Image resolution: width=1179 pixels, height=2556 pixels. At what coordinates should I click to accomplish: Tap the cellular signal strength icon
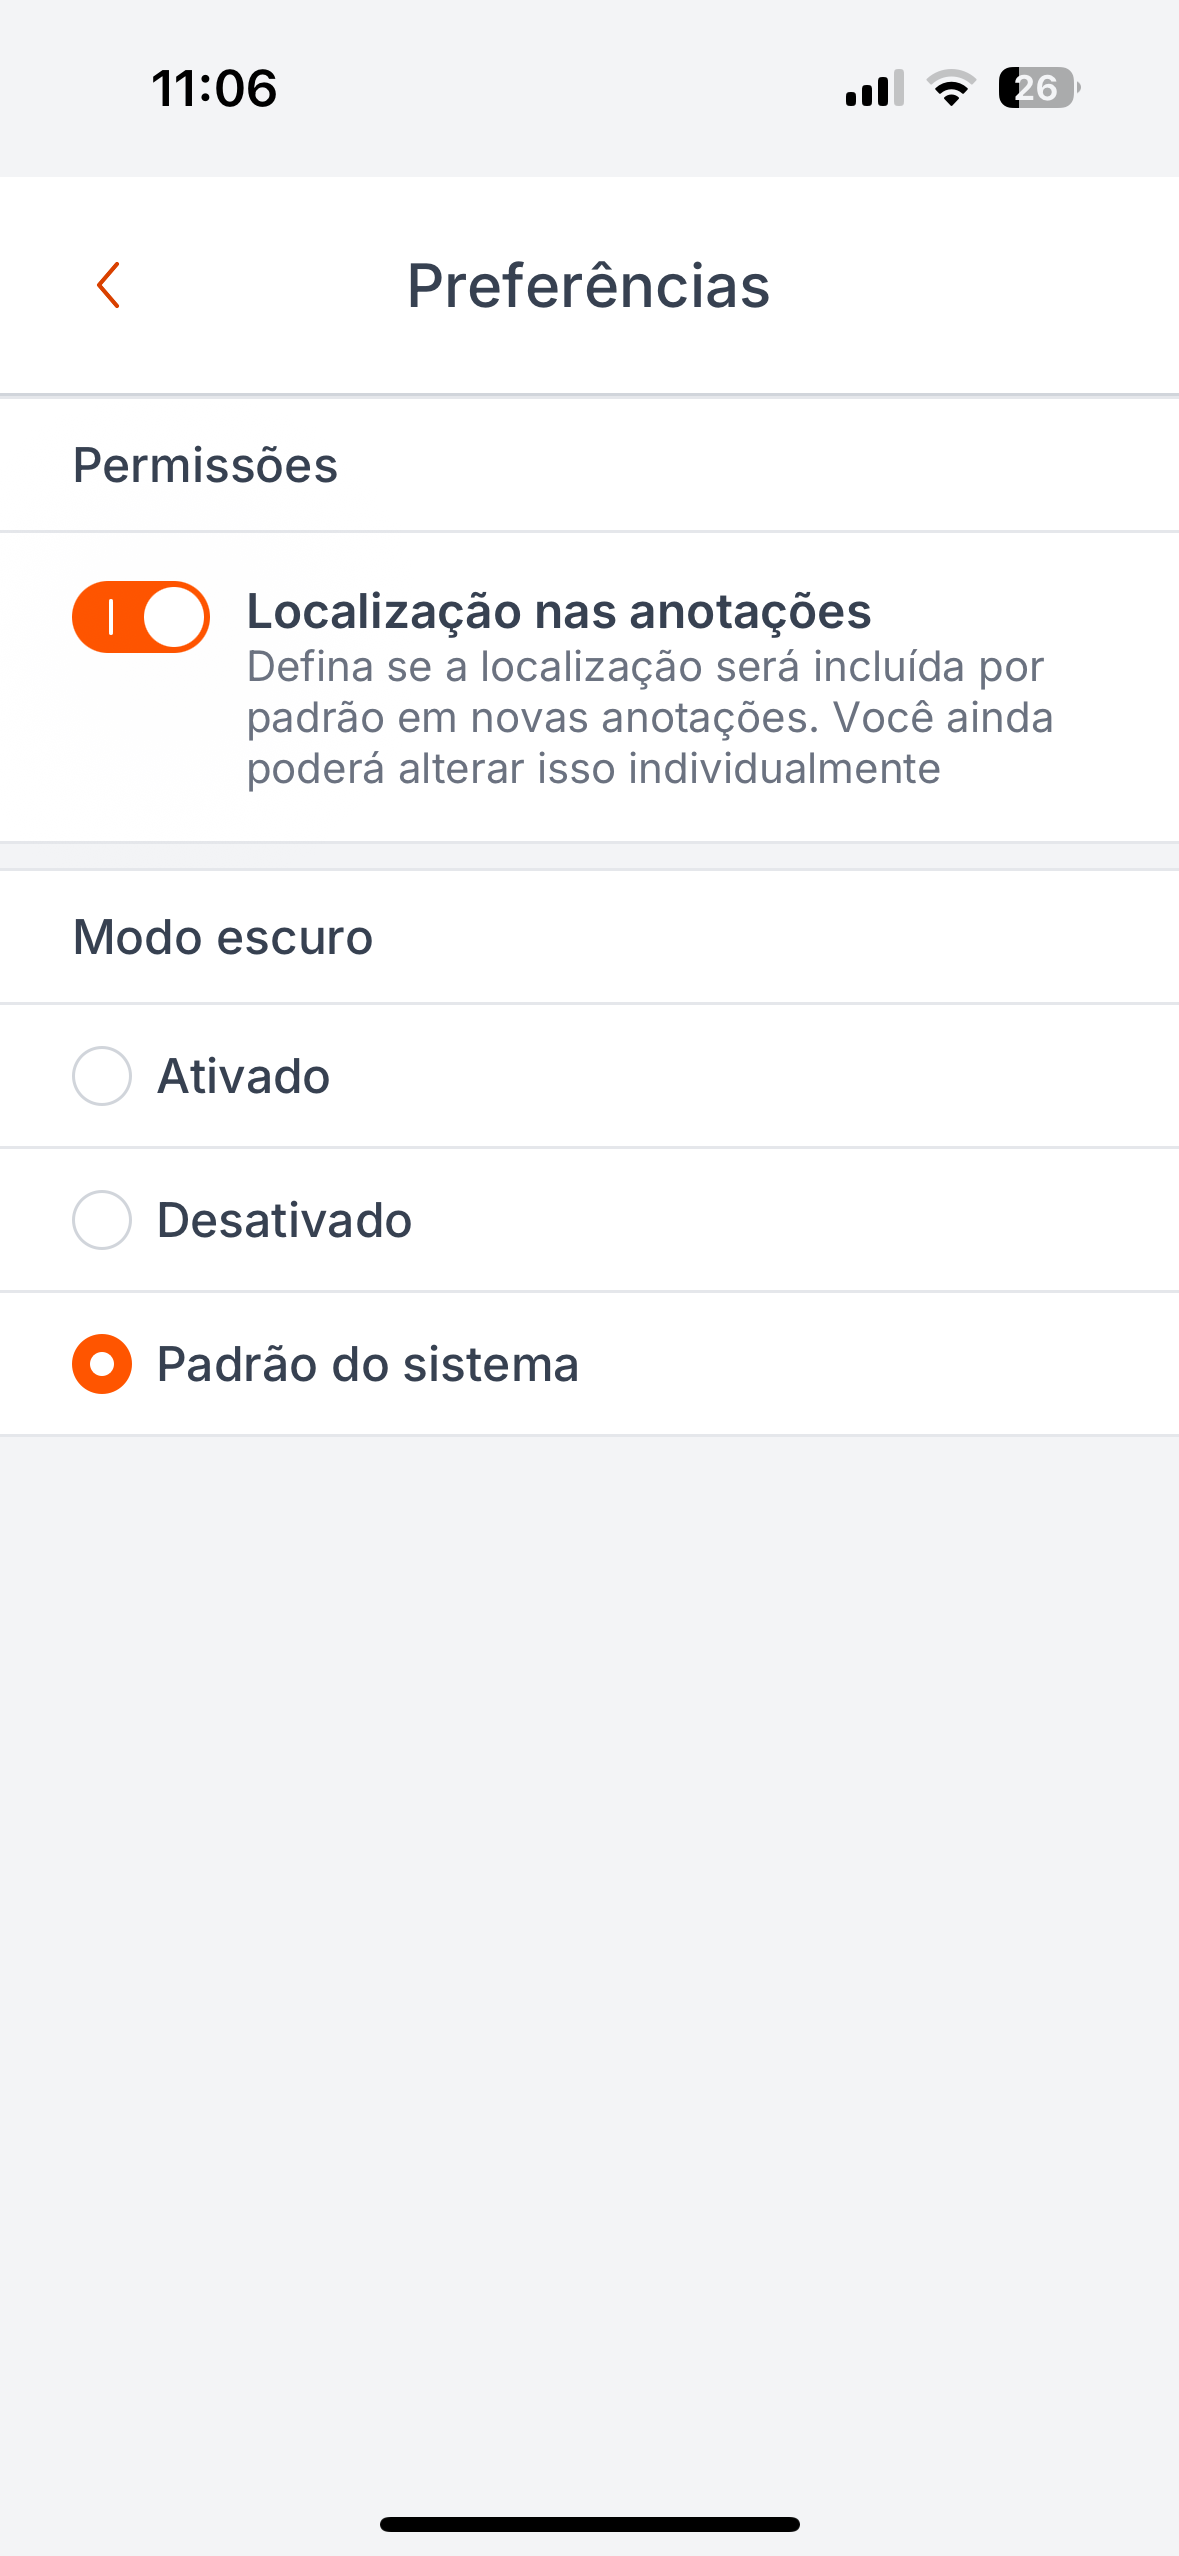(x=874, y=88)
